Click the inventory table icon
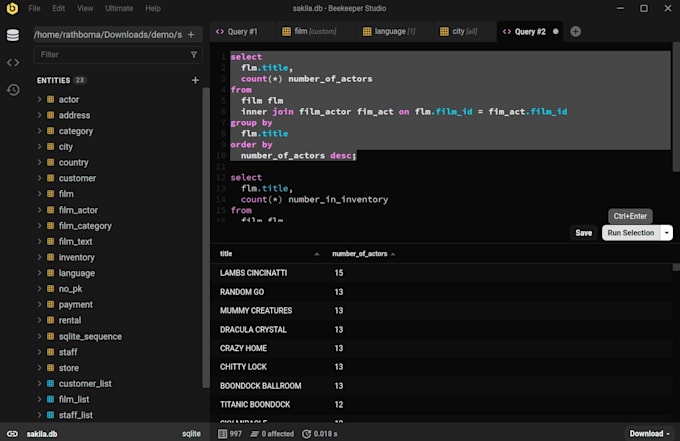This screenshot has width=680, height=441. click(x=50, y=257)
